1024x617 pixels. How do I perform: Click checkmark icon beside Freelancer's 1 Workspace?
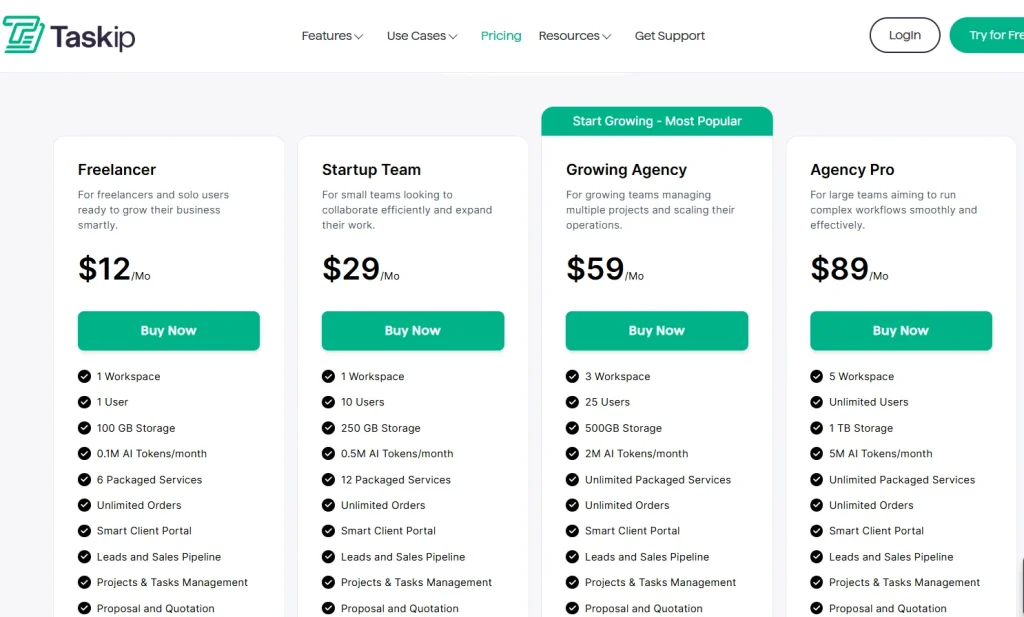click(x=84, y=376)
